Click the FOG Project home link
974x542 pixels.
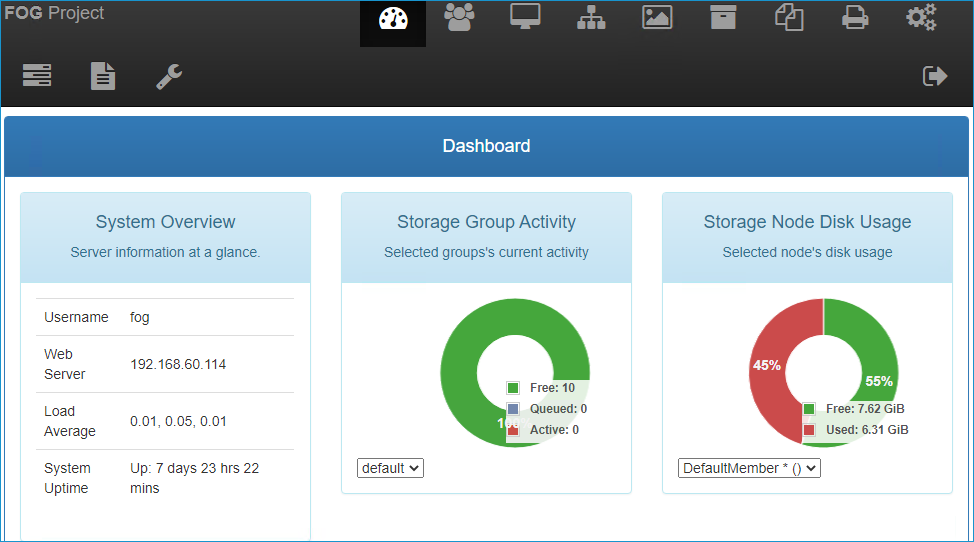(54, 14)
